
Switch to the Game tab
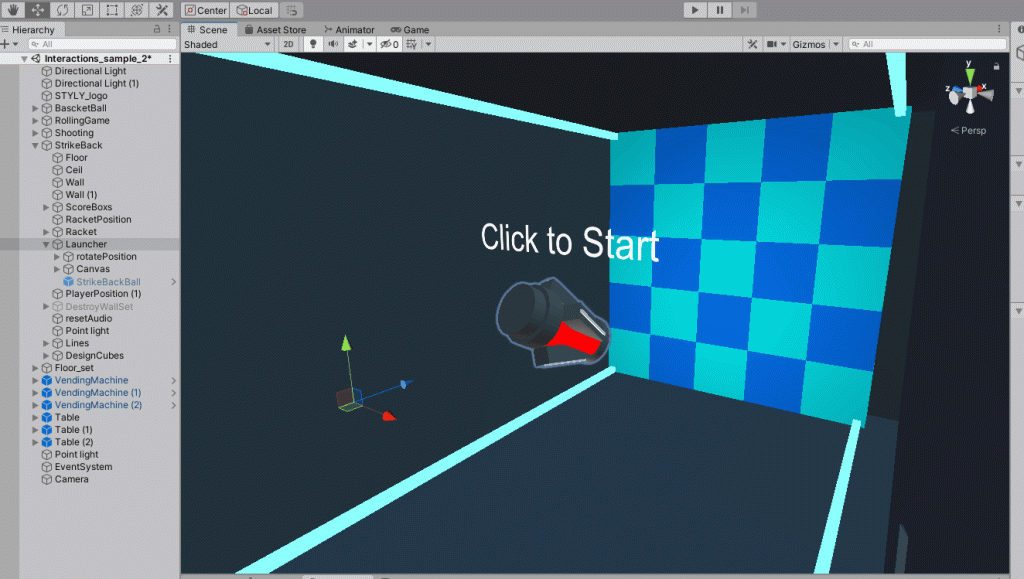[x=410, y=30]
